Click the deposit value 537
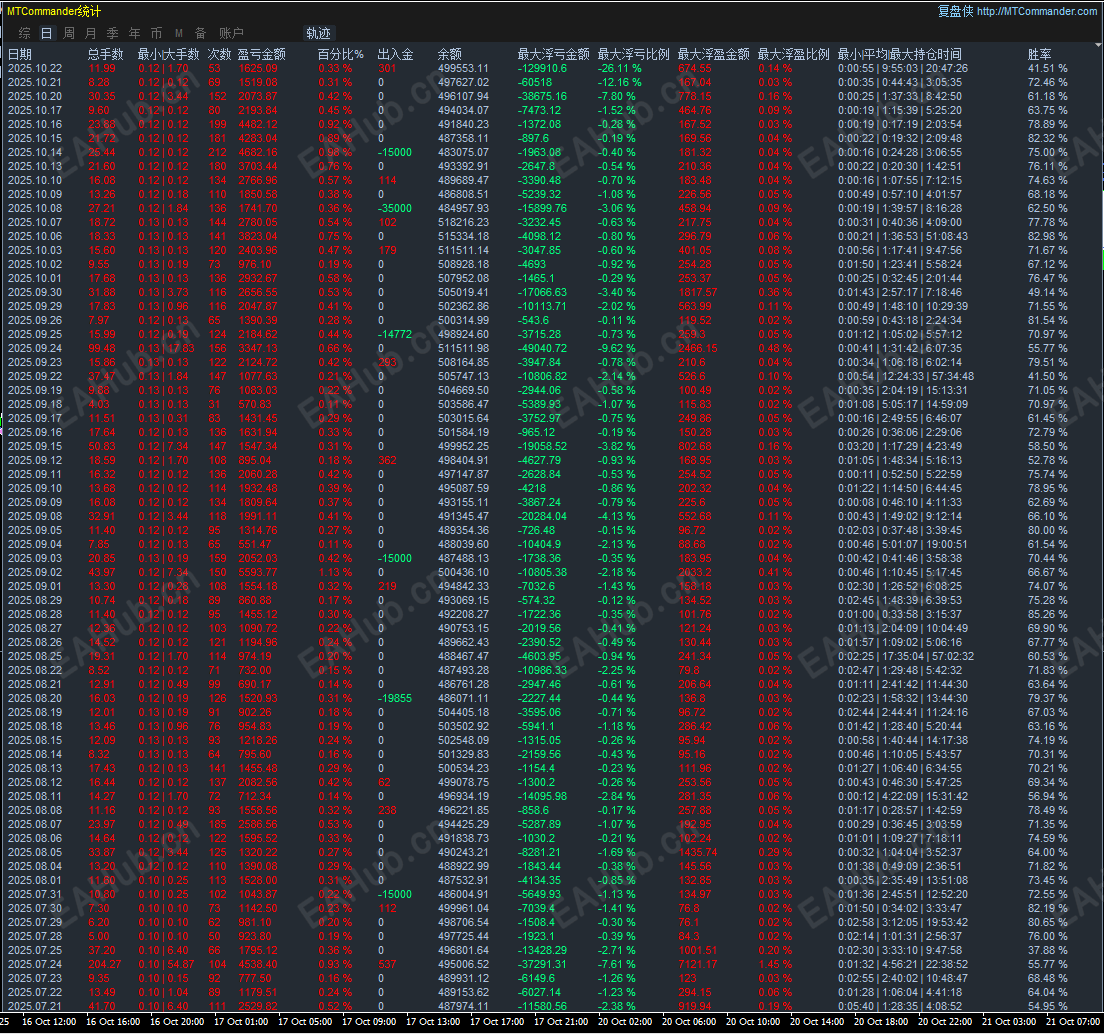Viewport: 1104px width, 1035px height. coord(387,965)
